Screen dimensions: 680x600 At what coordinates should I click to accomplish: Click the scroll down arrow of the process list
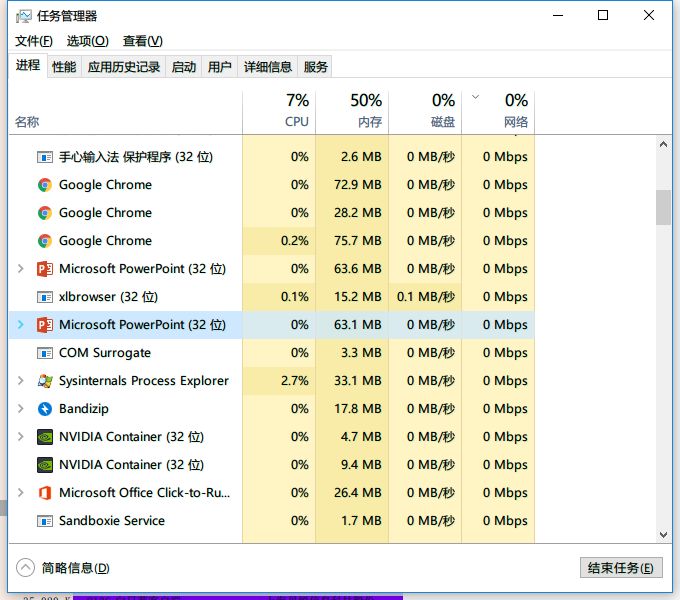click(x=663, y=535)
